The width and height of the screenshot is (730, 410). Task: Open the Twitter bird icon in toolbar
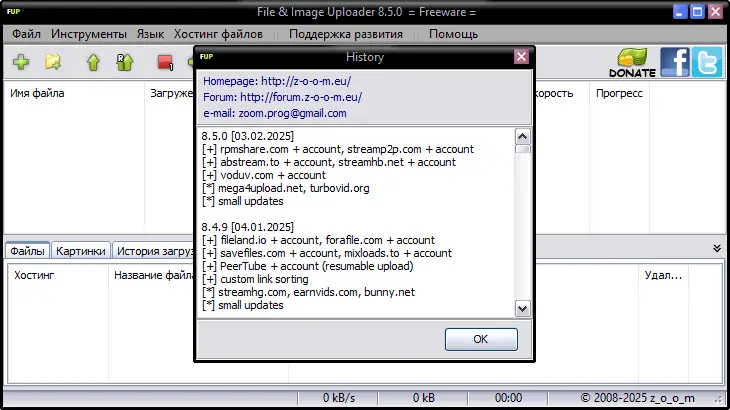[707, 62]
